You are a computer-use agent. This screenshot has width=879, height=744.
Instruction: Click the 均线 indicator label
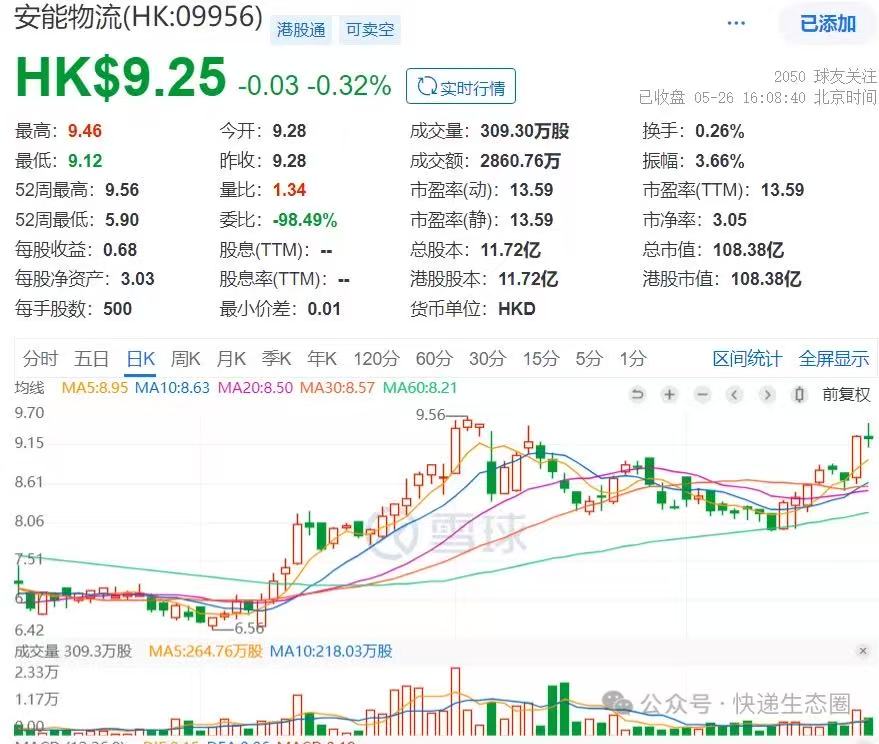point(29,388)
